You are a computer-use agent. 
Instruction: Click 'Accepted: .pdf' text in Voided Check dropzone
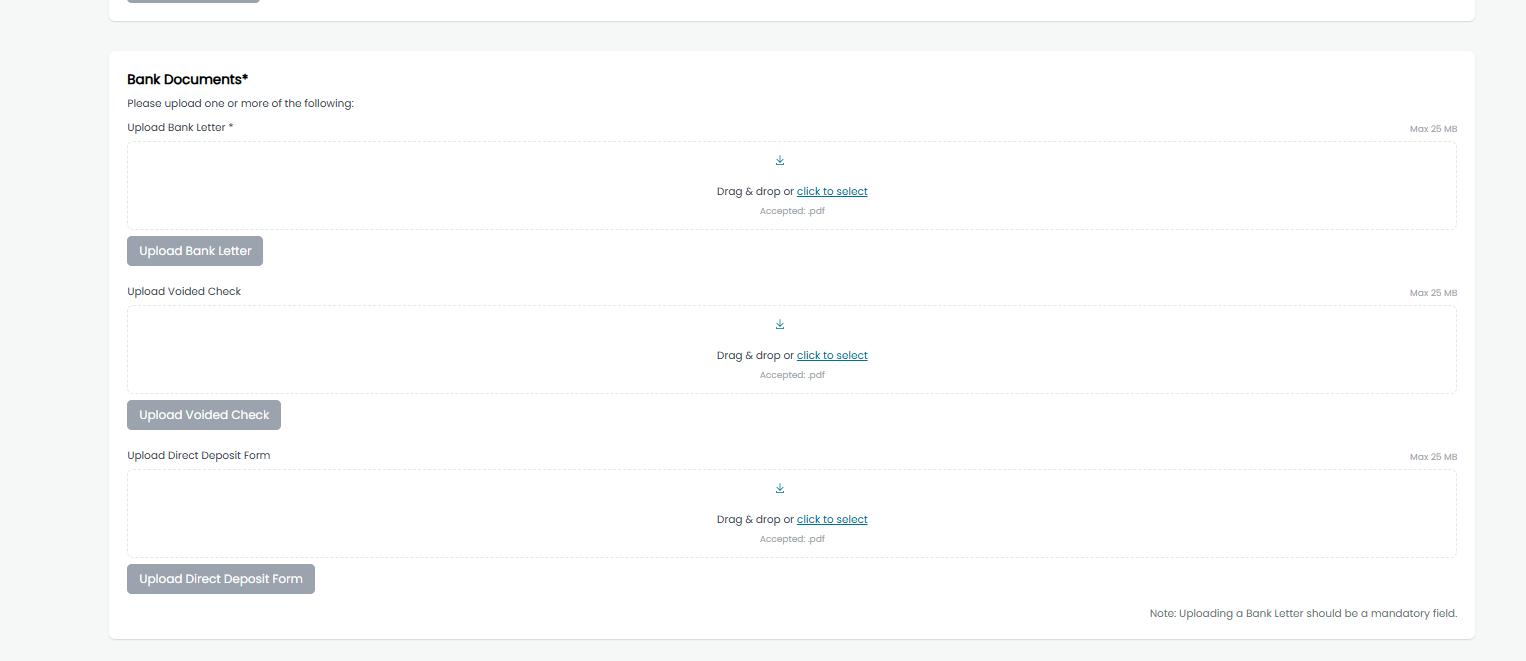(x=792, y=375)
